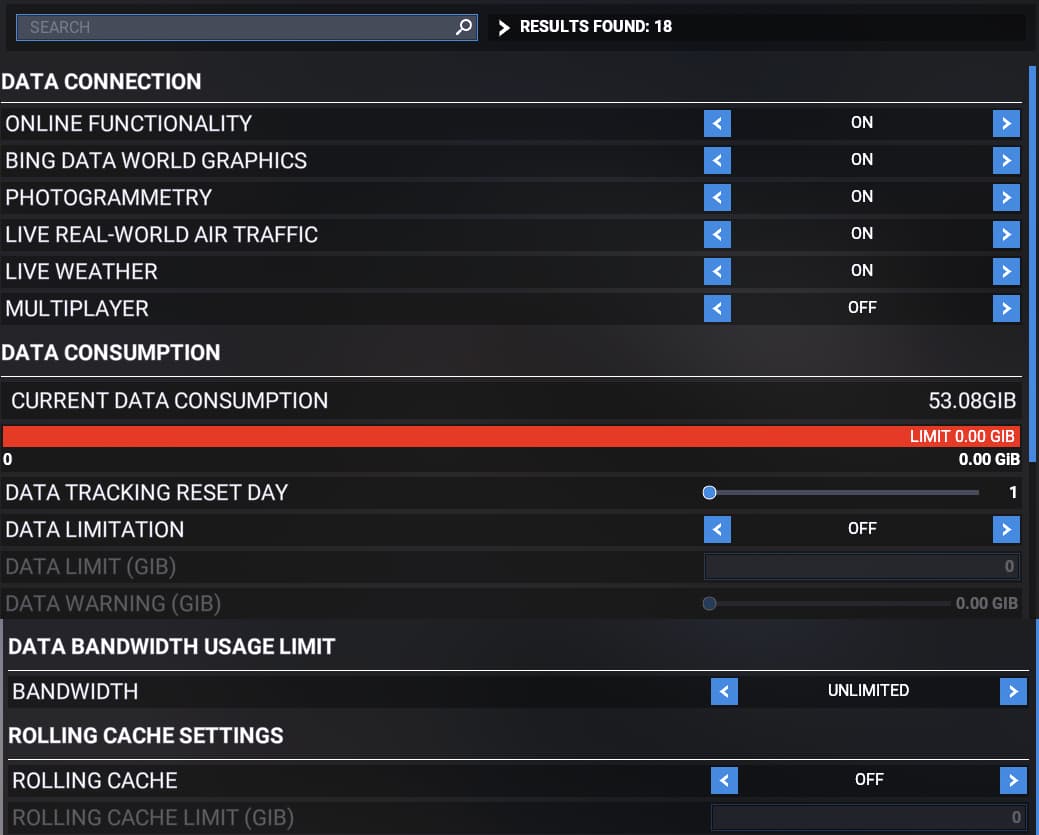Click right arrow for Online Functionality
1039x835 pixels.
(x=1006, y=123)
